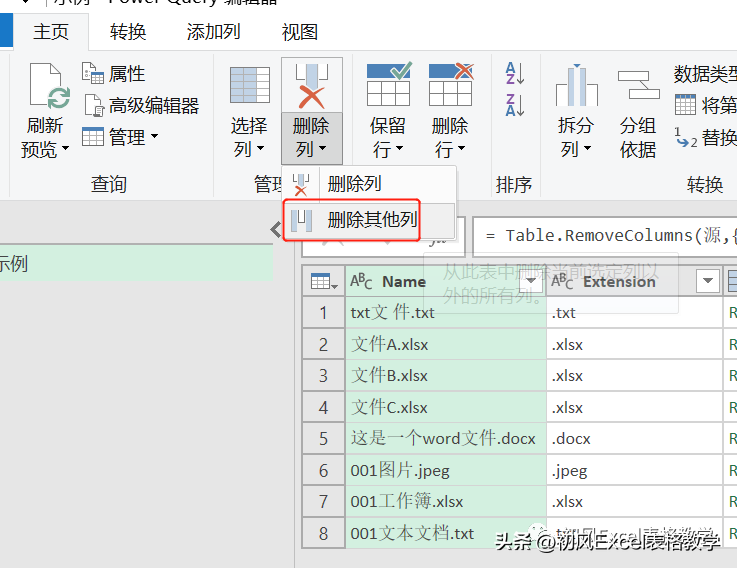
Task: Collapse the queries pane with the chevron
Action: [x=276, y=229]
